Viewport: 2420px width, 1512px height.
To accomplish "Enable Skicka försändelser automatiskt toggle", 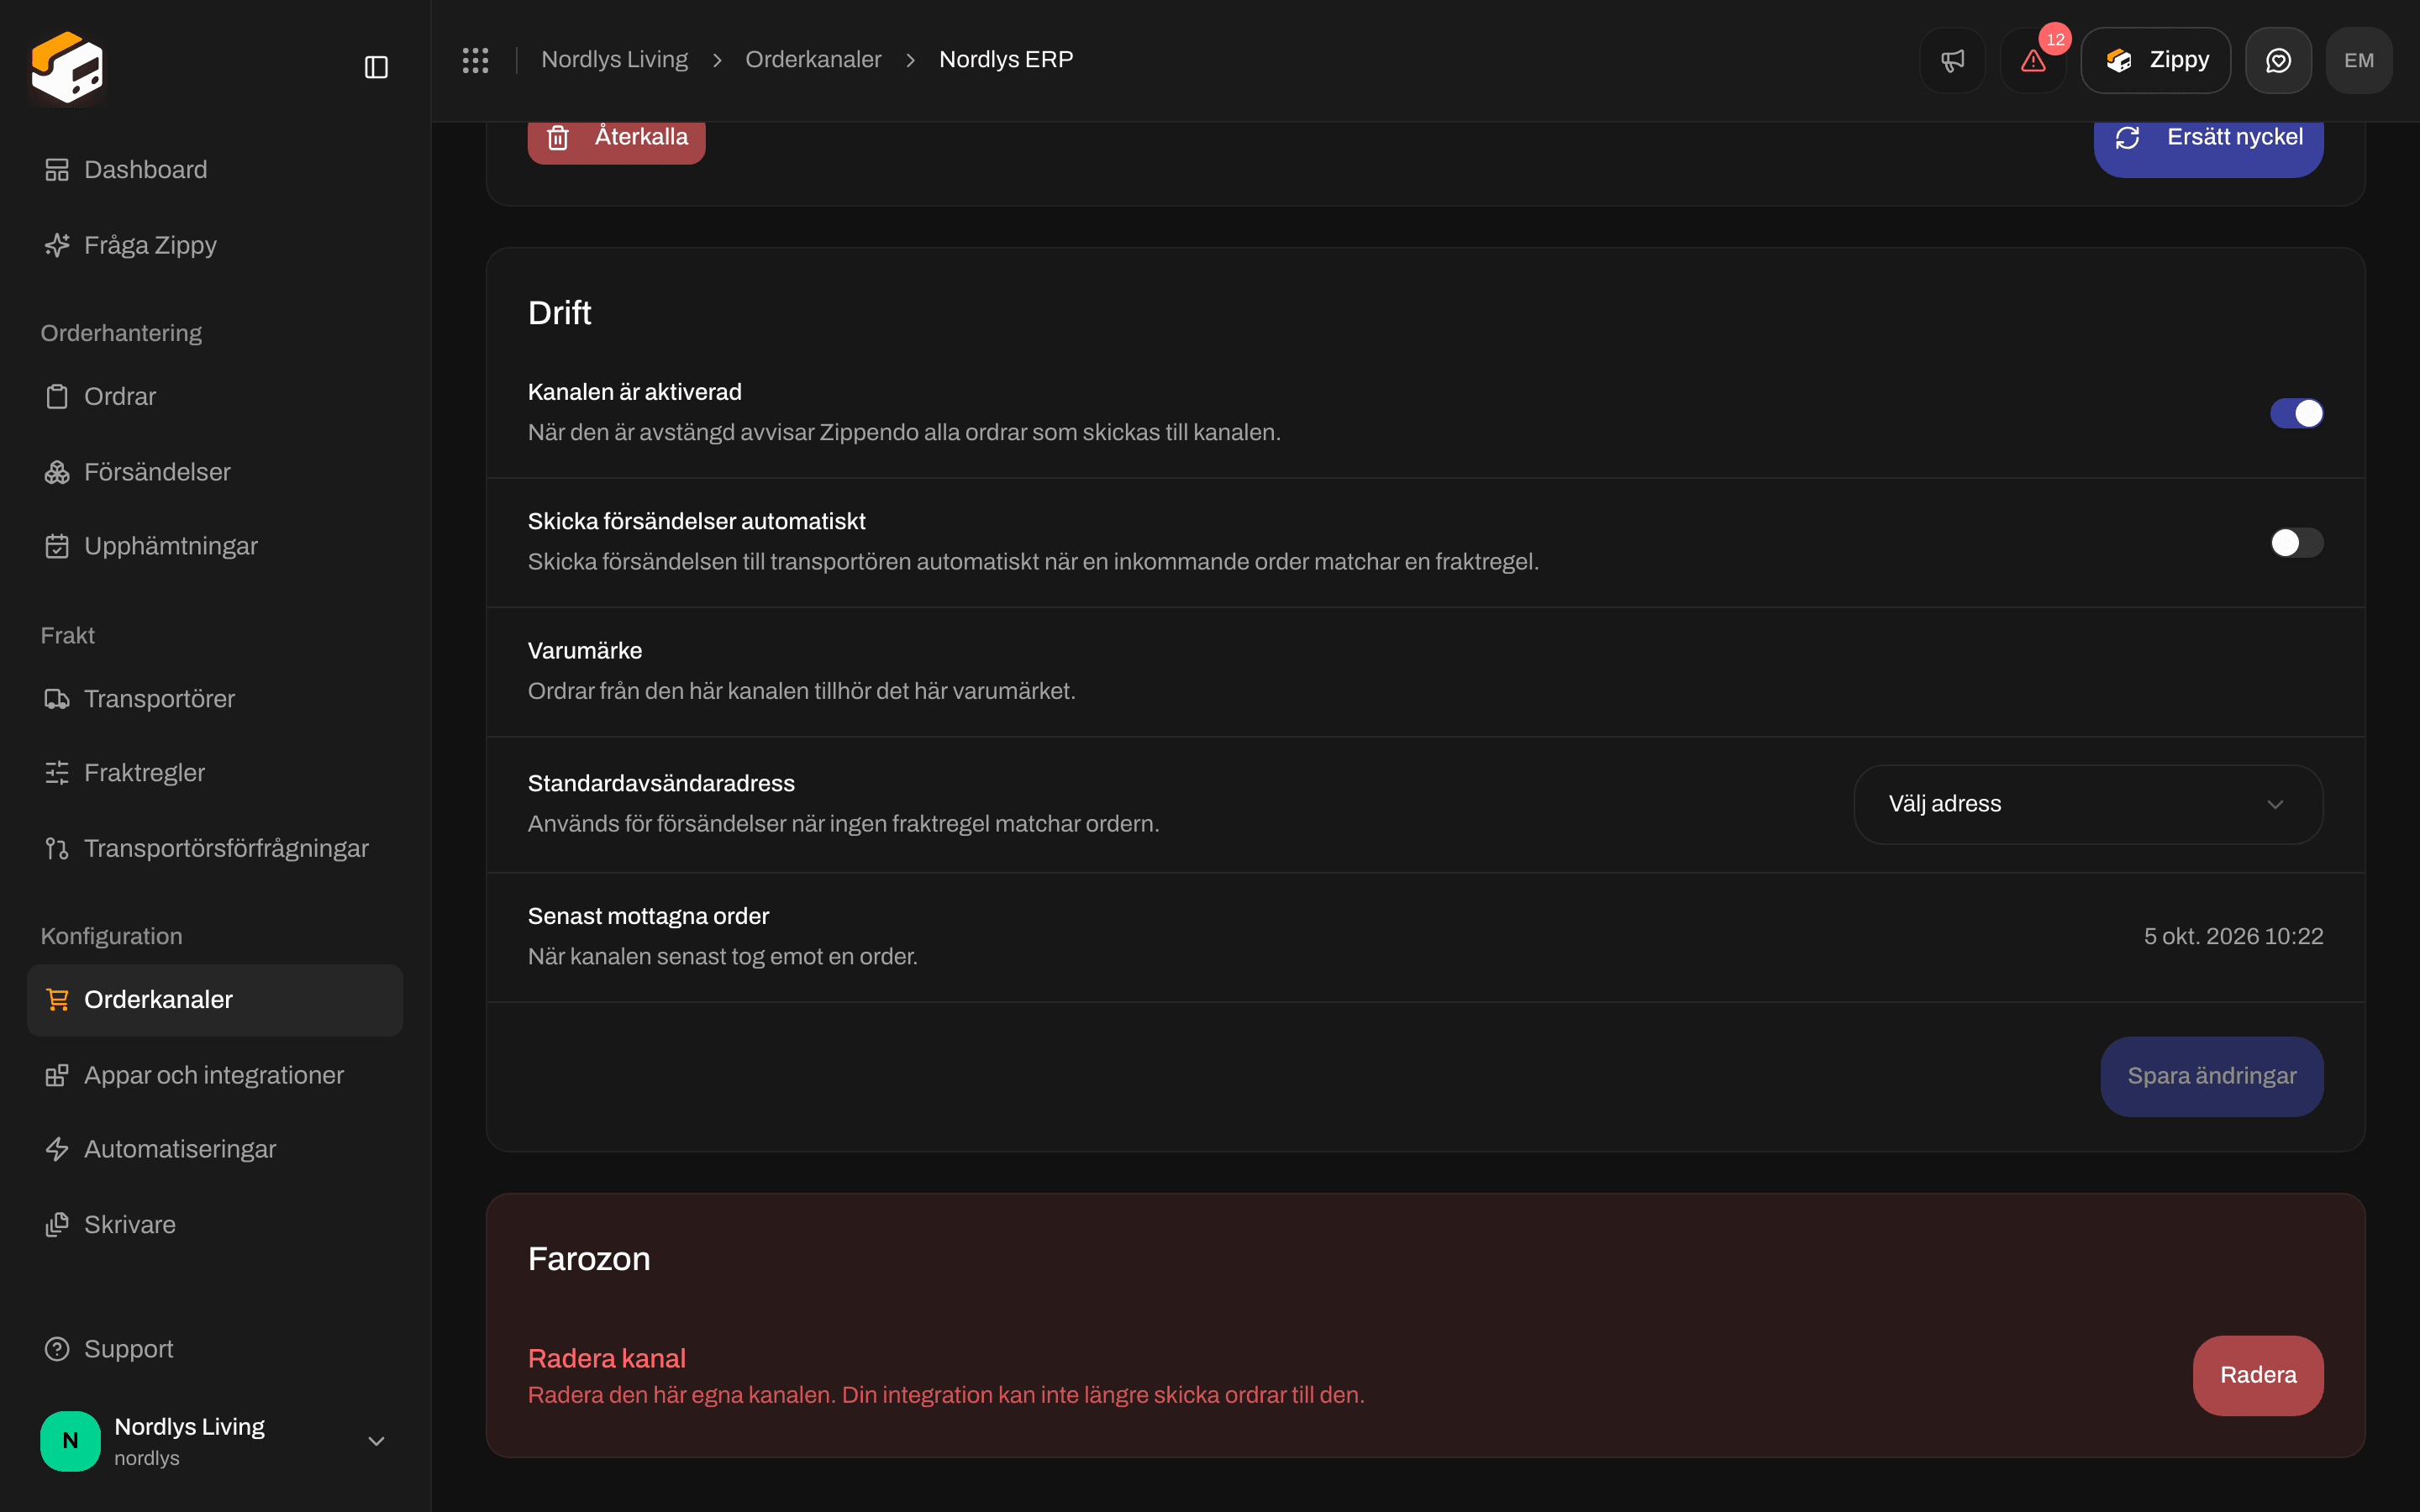I will click(x=2296, y=543).
